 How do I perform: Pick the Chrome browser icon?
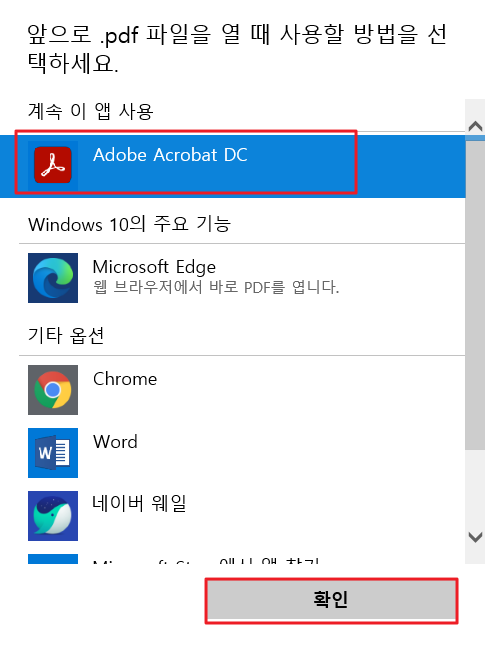pos(53,390)
